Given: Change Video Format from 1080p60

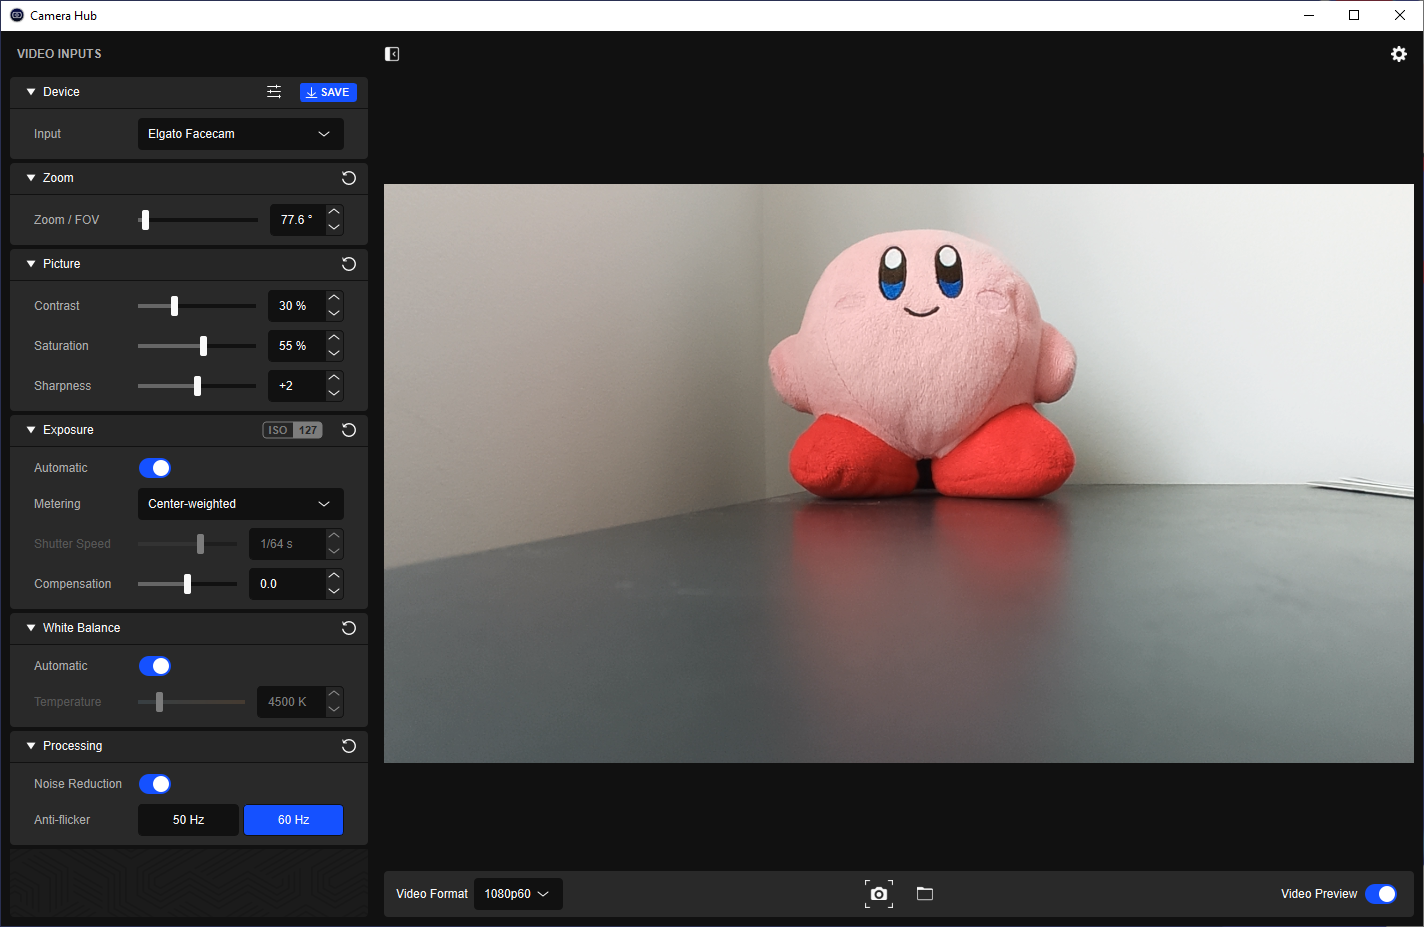Looking at the screenshot, I should point(517,894).
